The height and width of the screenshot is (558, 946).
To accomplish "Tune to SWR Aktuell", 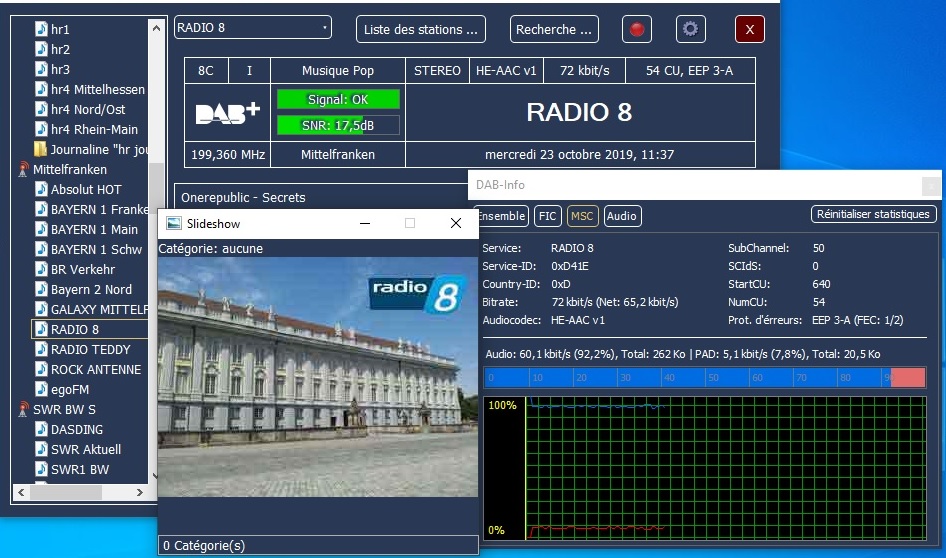I will [x=86, y=449].
